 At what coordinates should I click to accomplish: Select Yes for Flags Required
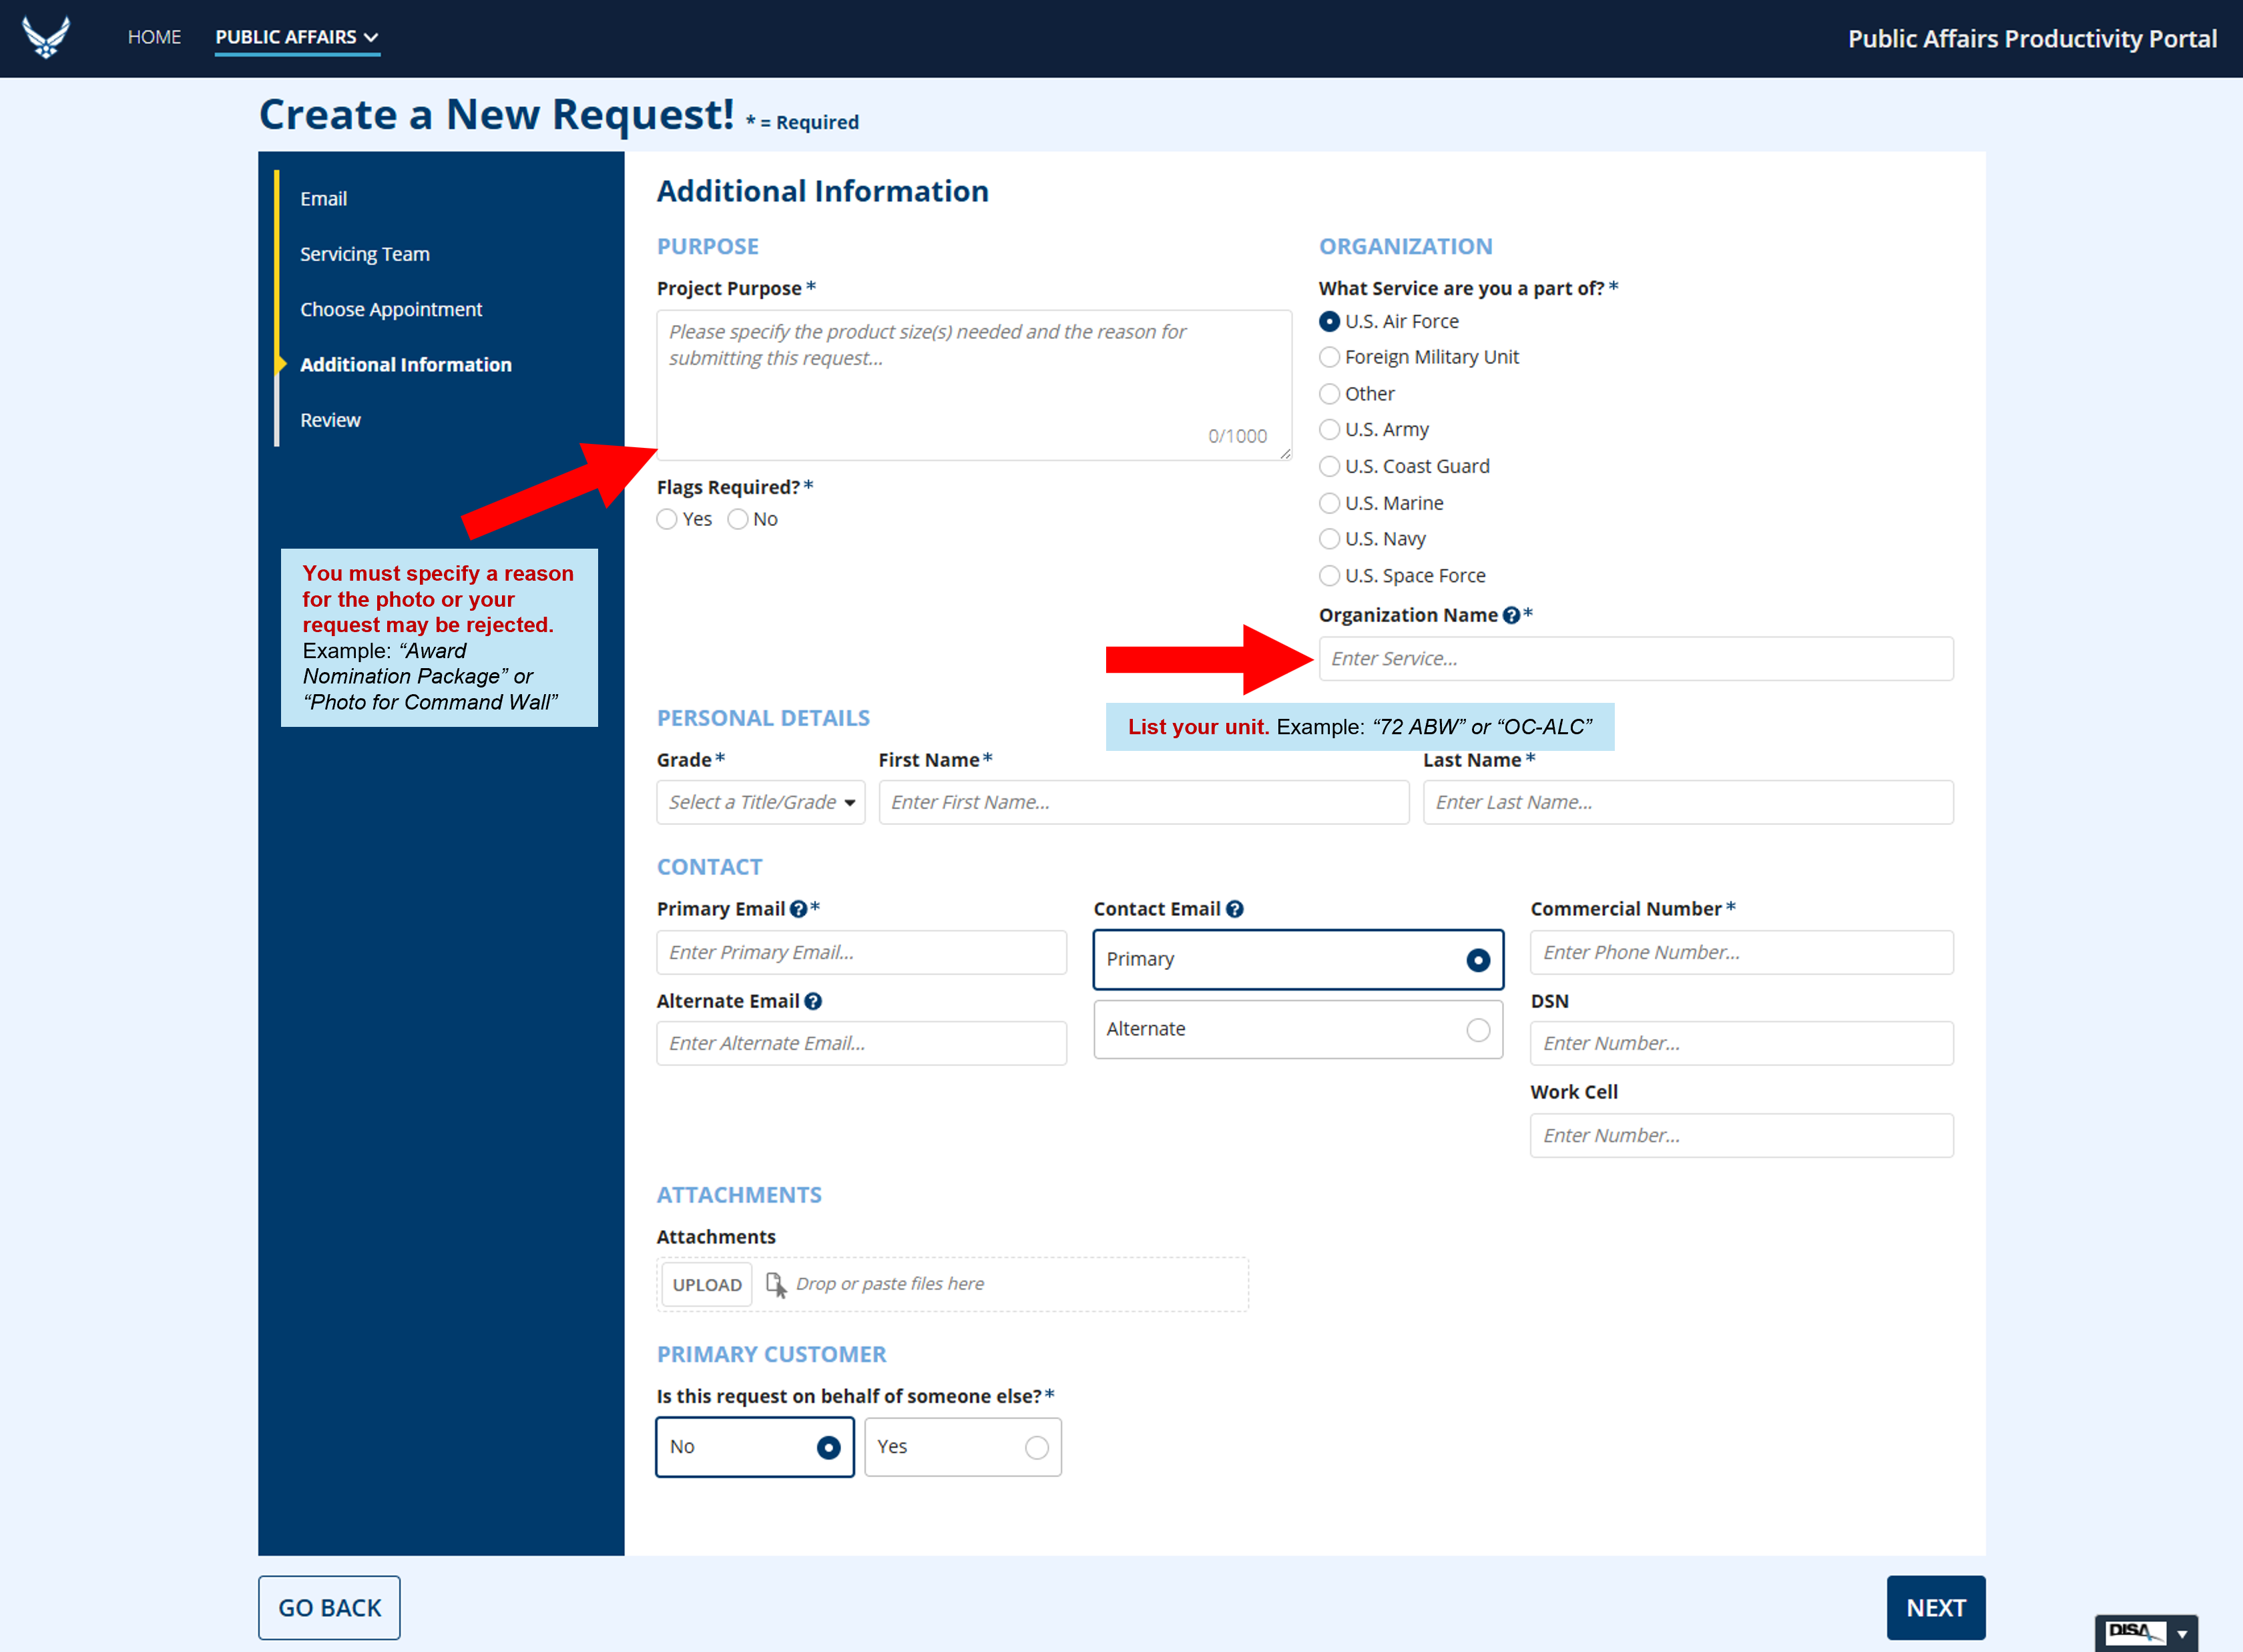tap(667, 519)
